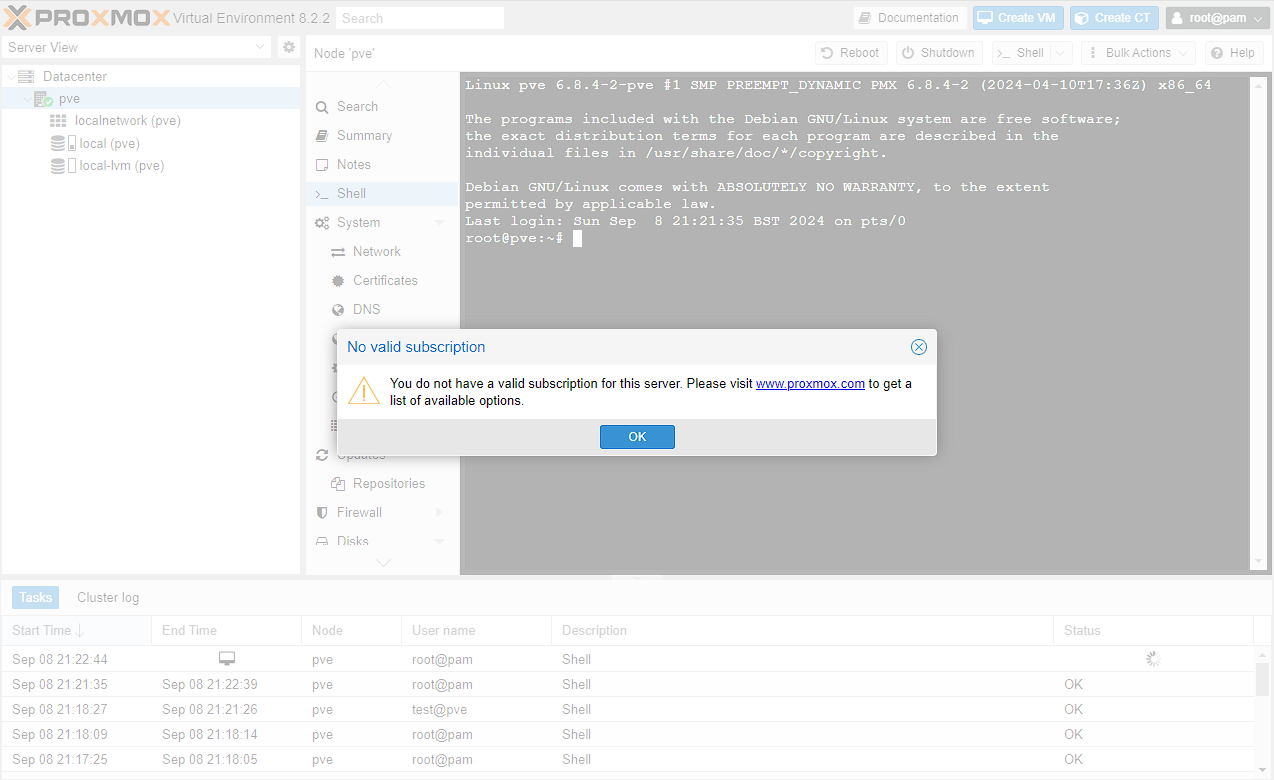
Task: Expand the Bulk Actions menu
Action: click(x=1137, y=53)
